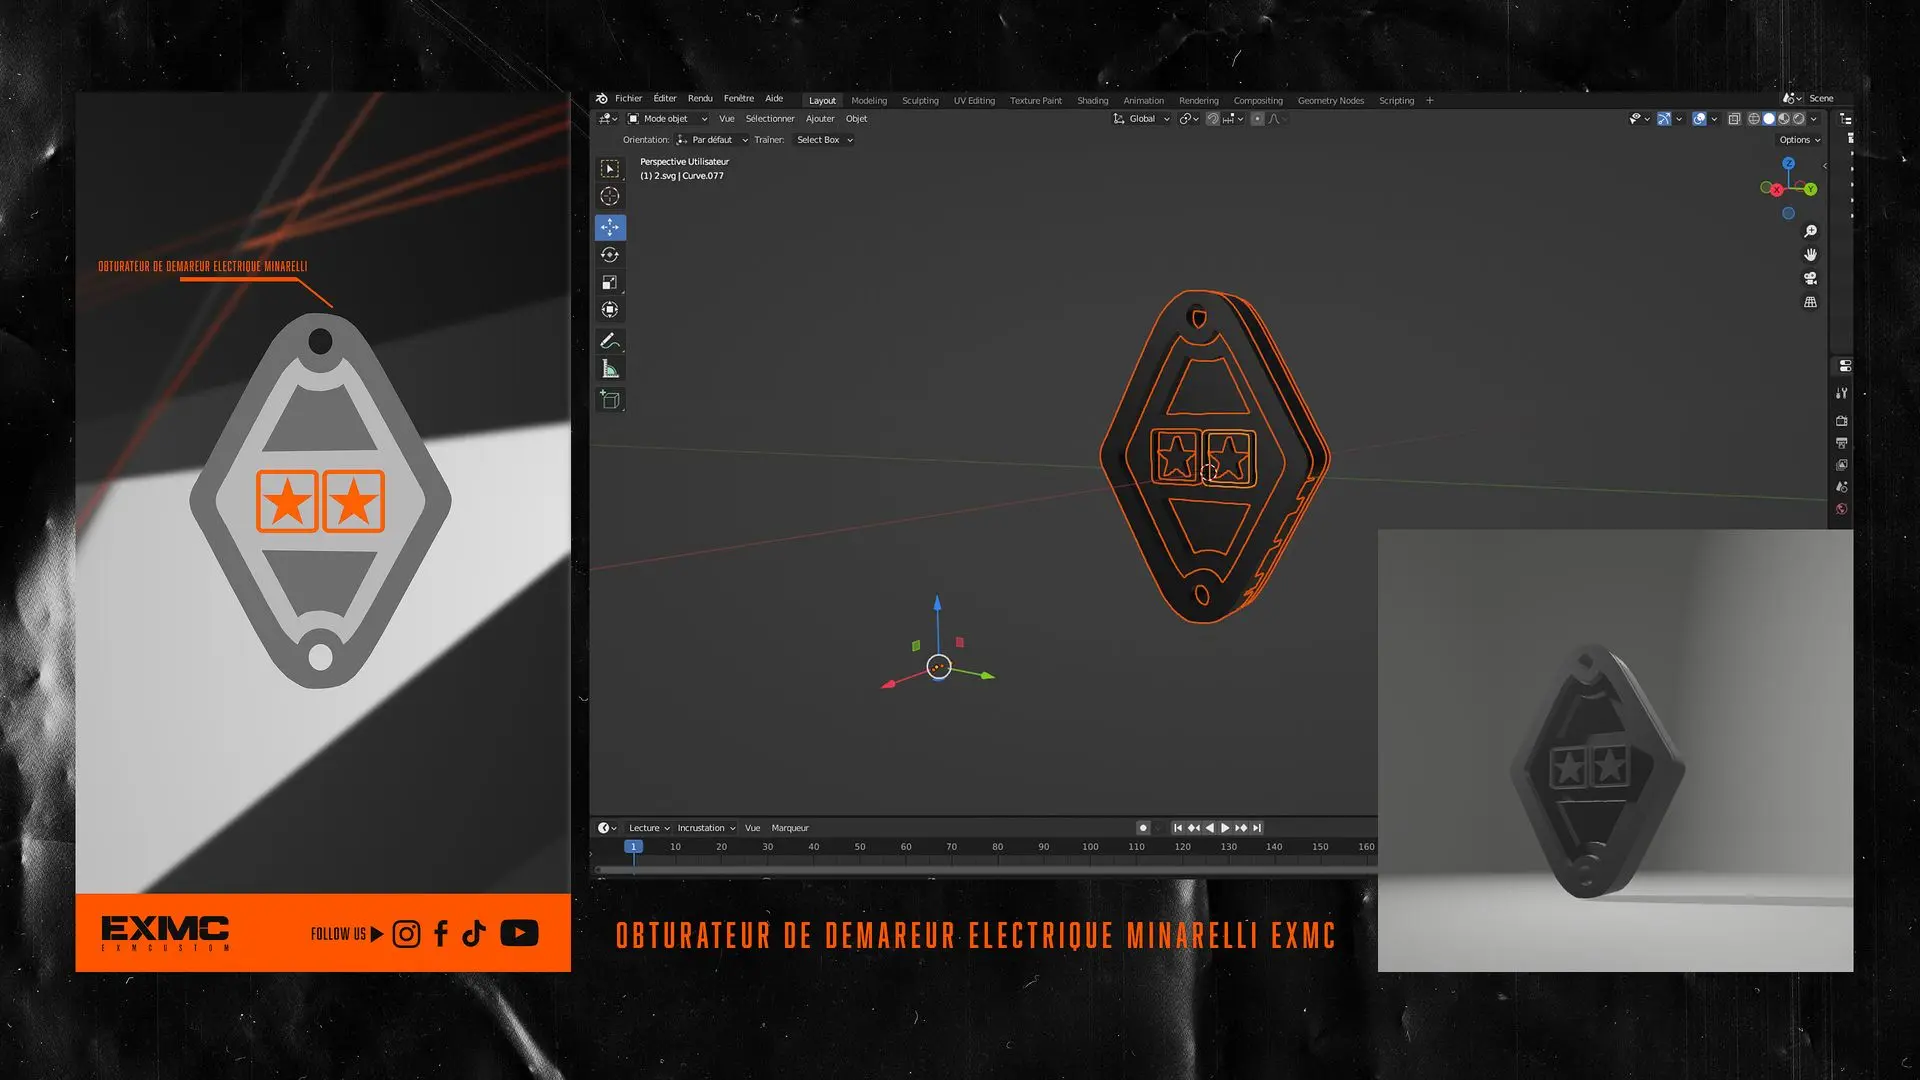Screen dimensions: 1920x1080
Task: Open the Rendu menu
Action: click(x=700, y=99)
